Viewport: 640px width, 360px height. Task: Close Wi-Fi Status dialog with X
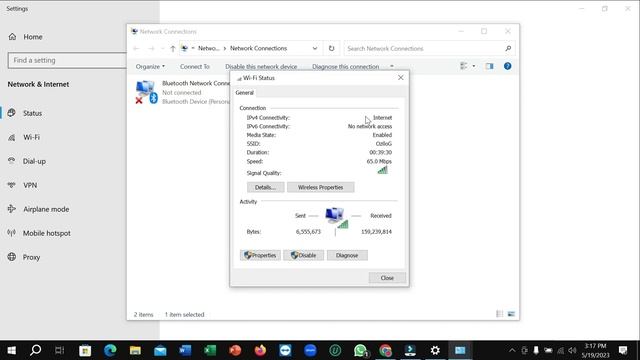click(x=400, y=78)
